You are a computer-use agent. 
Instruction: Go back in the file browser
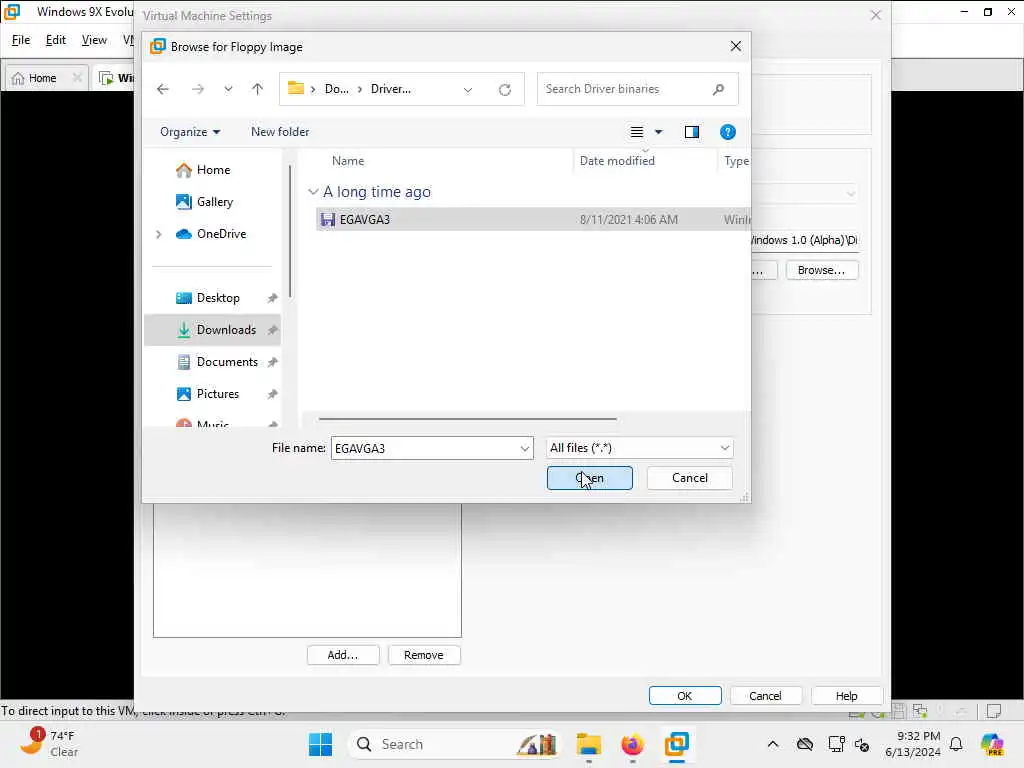click(163, 89)
